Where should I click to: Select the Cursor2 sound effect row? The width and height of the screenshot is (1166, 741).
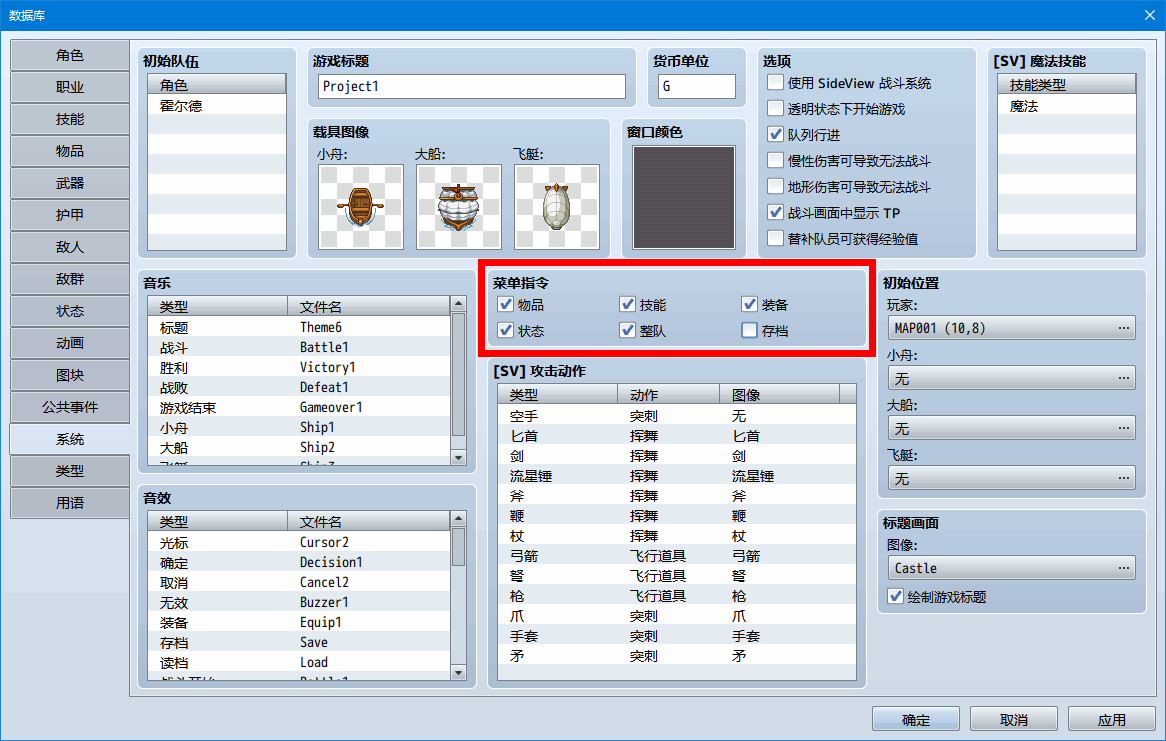(300, 542)
